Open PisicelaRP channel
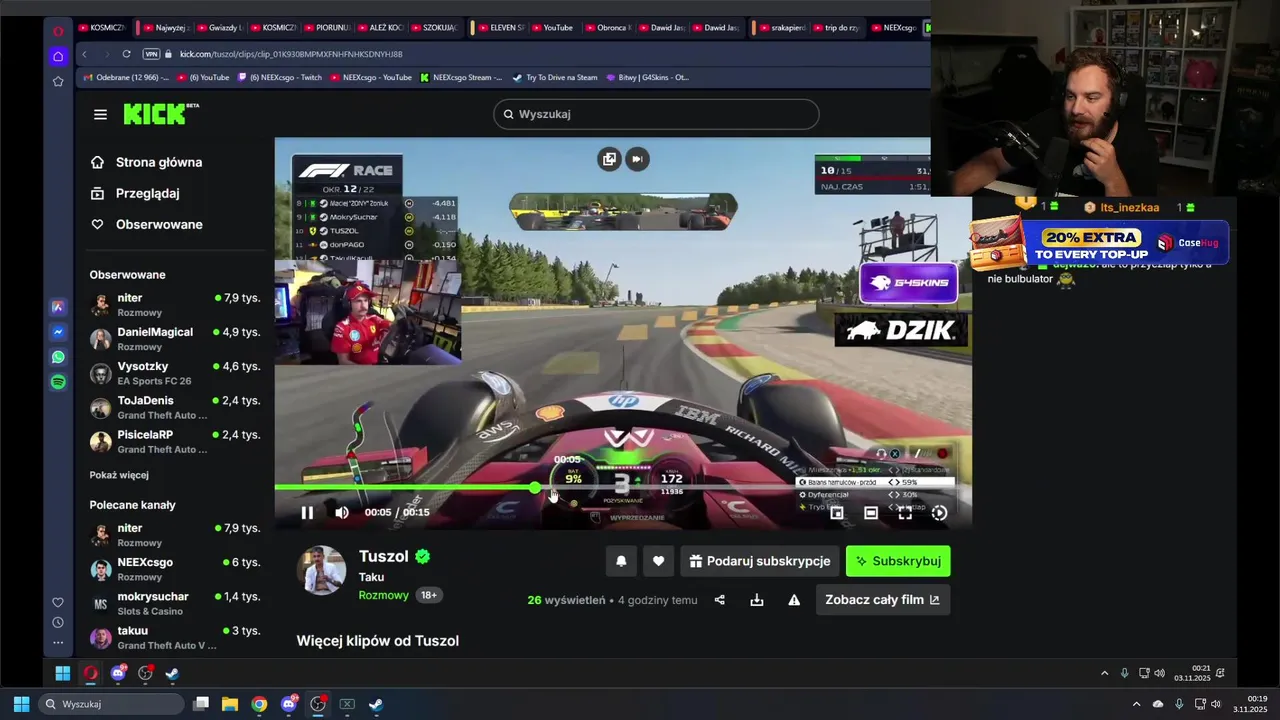The image size is (1280, 720). pos(175,441)
